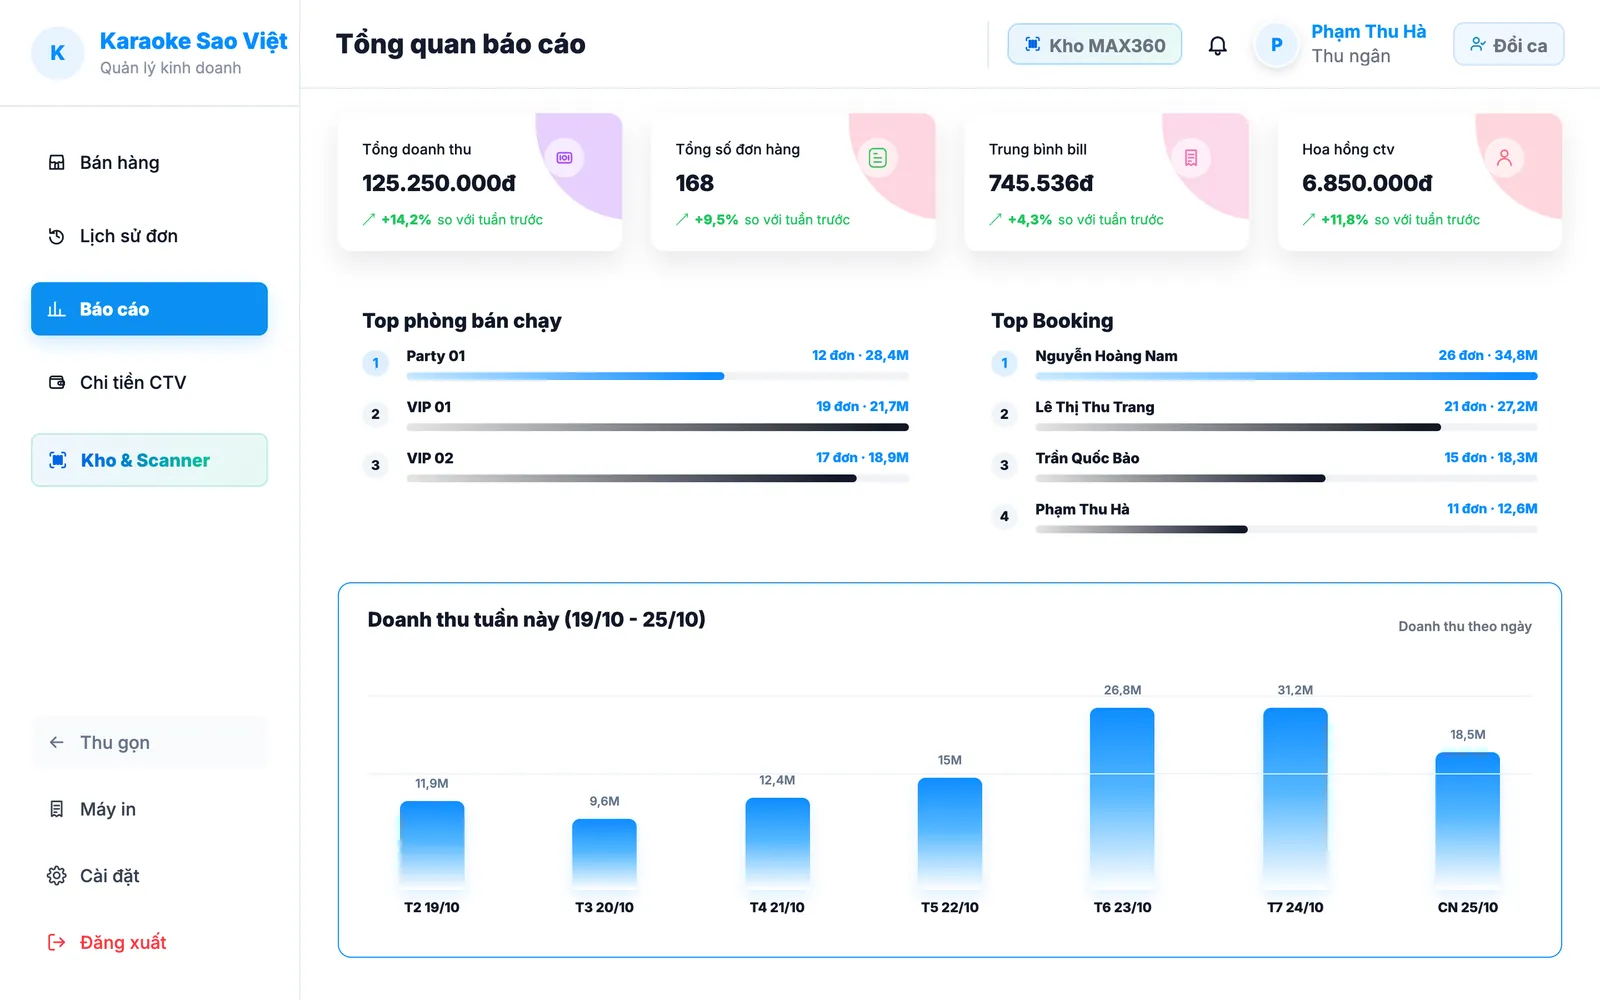1600x1000 pixels.
Task: Click the Phạm Thu Hà user name in header
Action: pos(1369,32)
